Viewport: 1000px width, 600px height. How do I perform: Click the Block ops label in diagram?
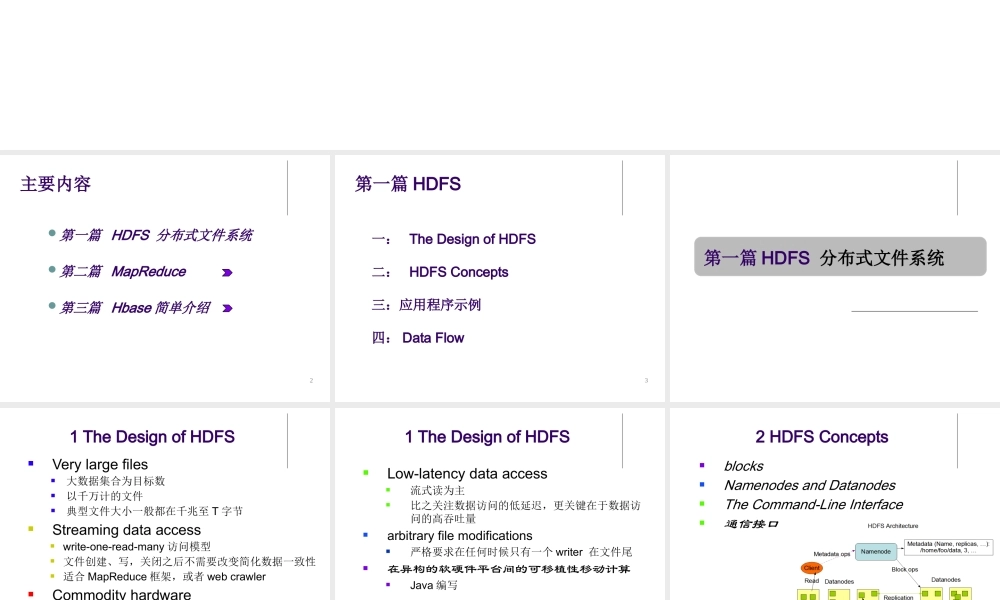905,569
